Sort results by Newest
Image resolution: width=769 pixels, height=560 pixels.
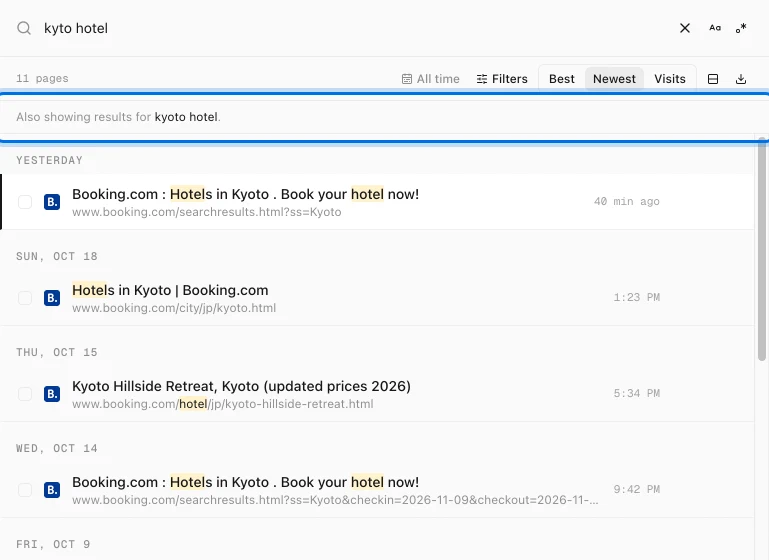(x=614, y=79)
